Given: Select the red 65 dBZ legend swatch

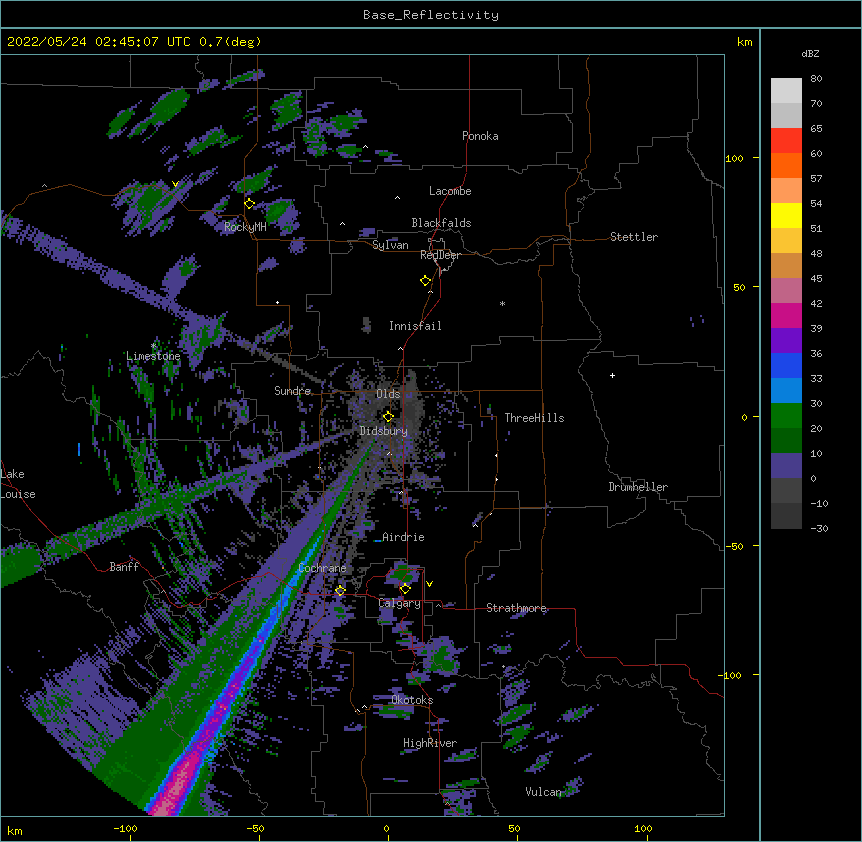Looking at the screenshot, I should click(786, 141).
